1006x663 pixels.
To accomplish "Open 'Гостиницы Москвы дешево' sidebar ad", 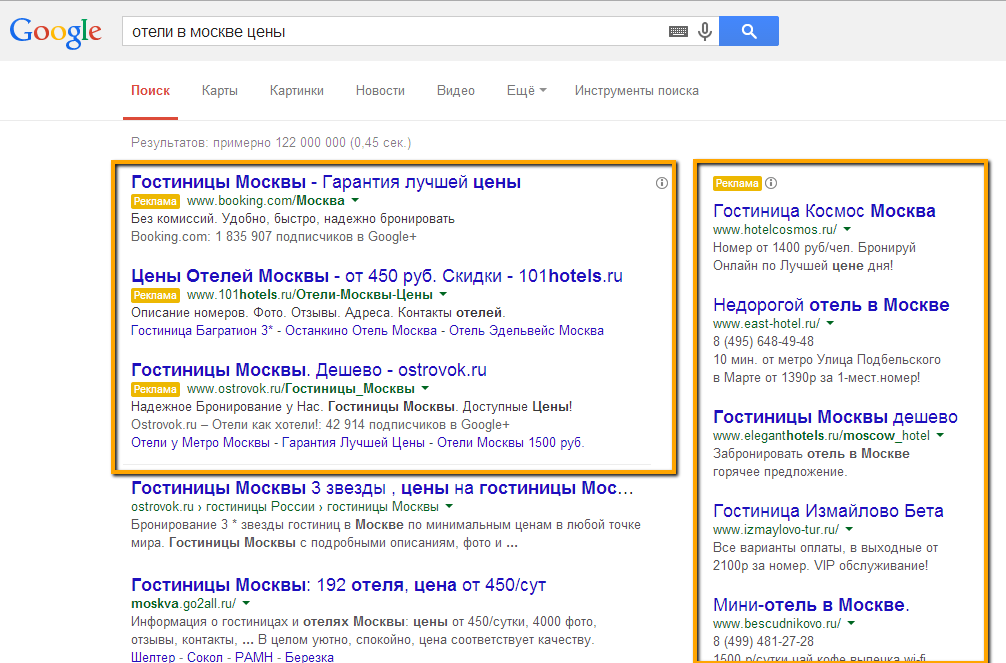I will 835,417.
